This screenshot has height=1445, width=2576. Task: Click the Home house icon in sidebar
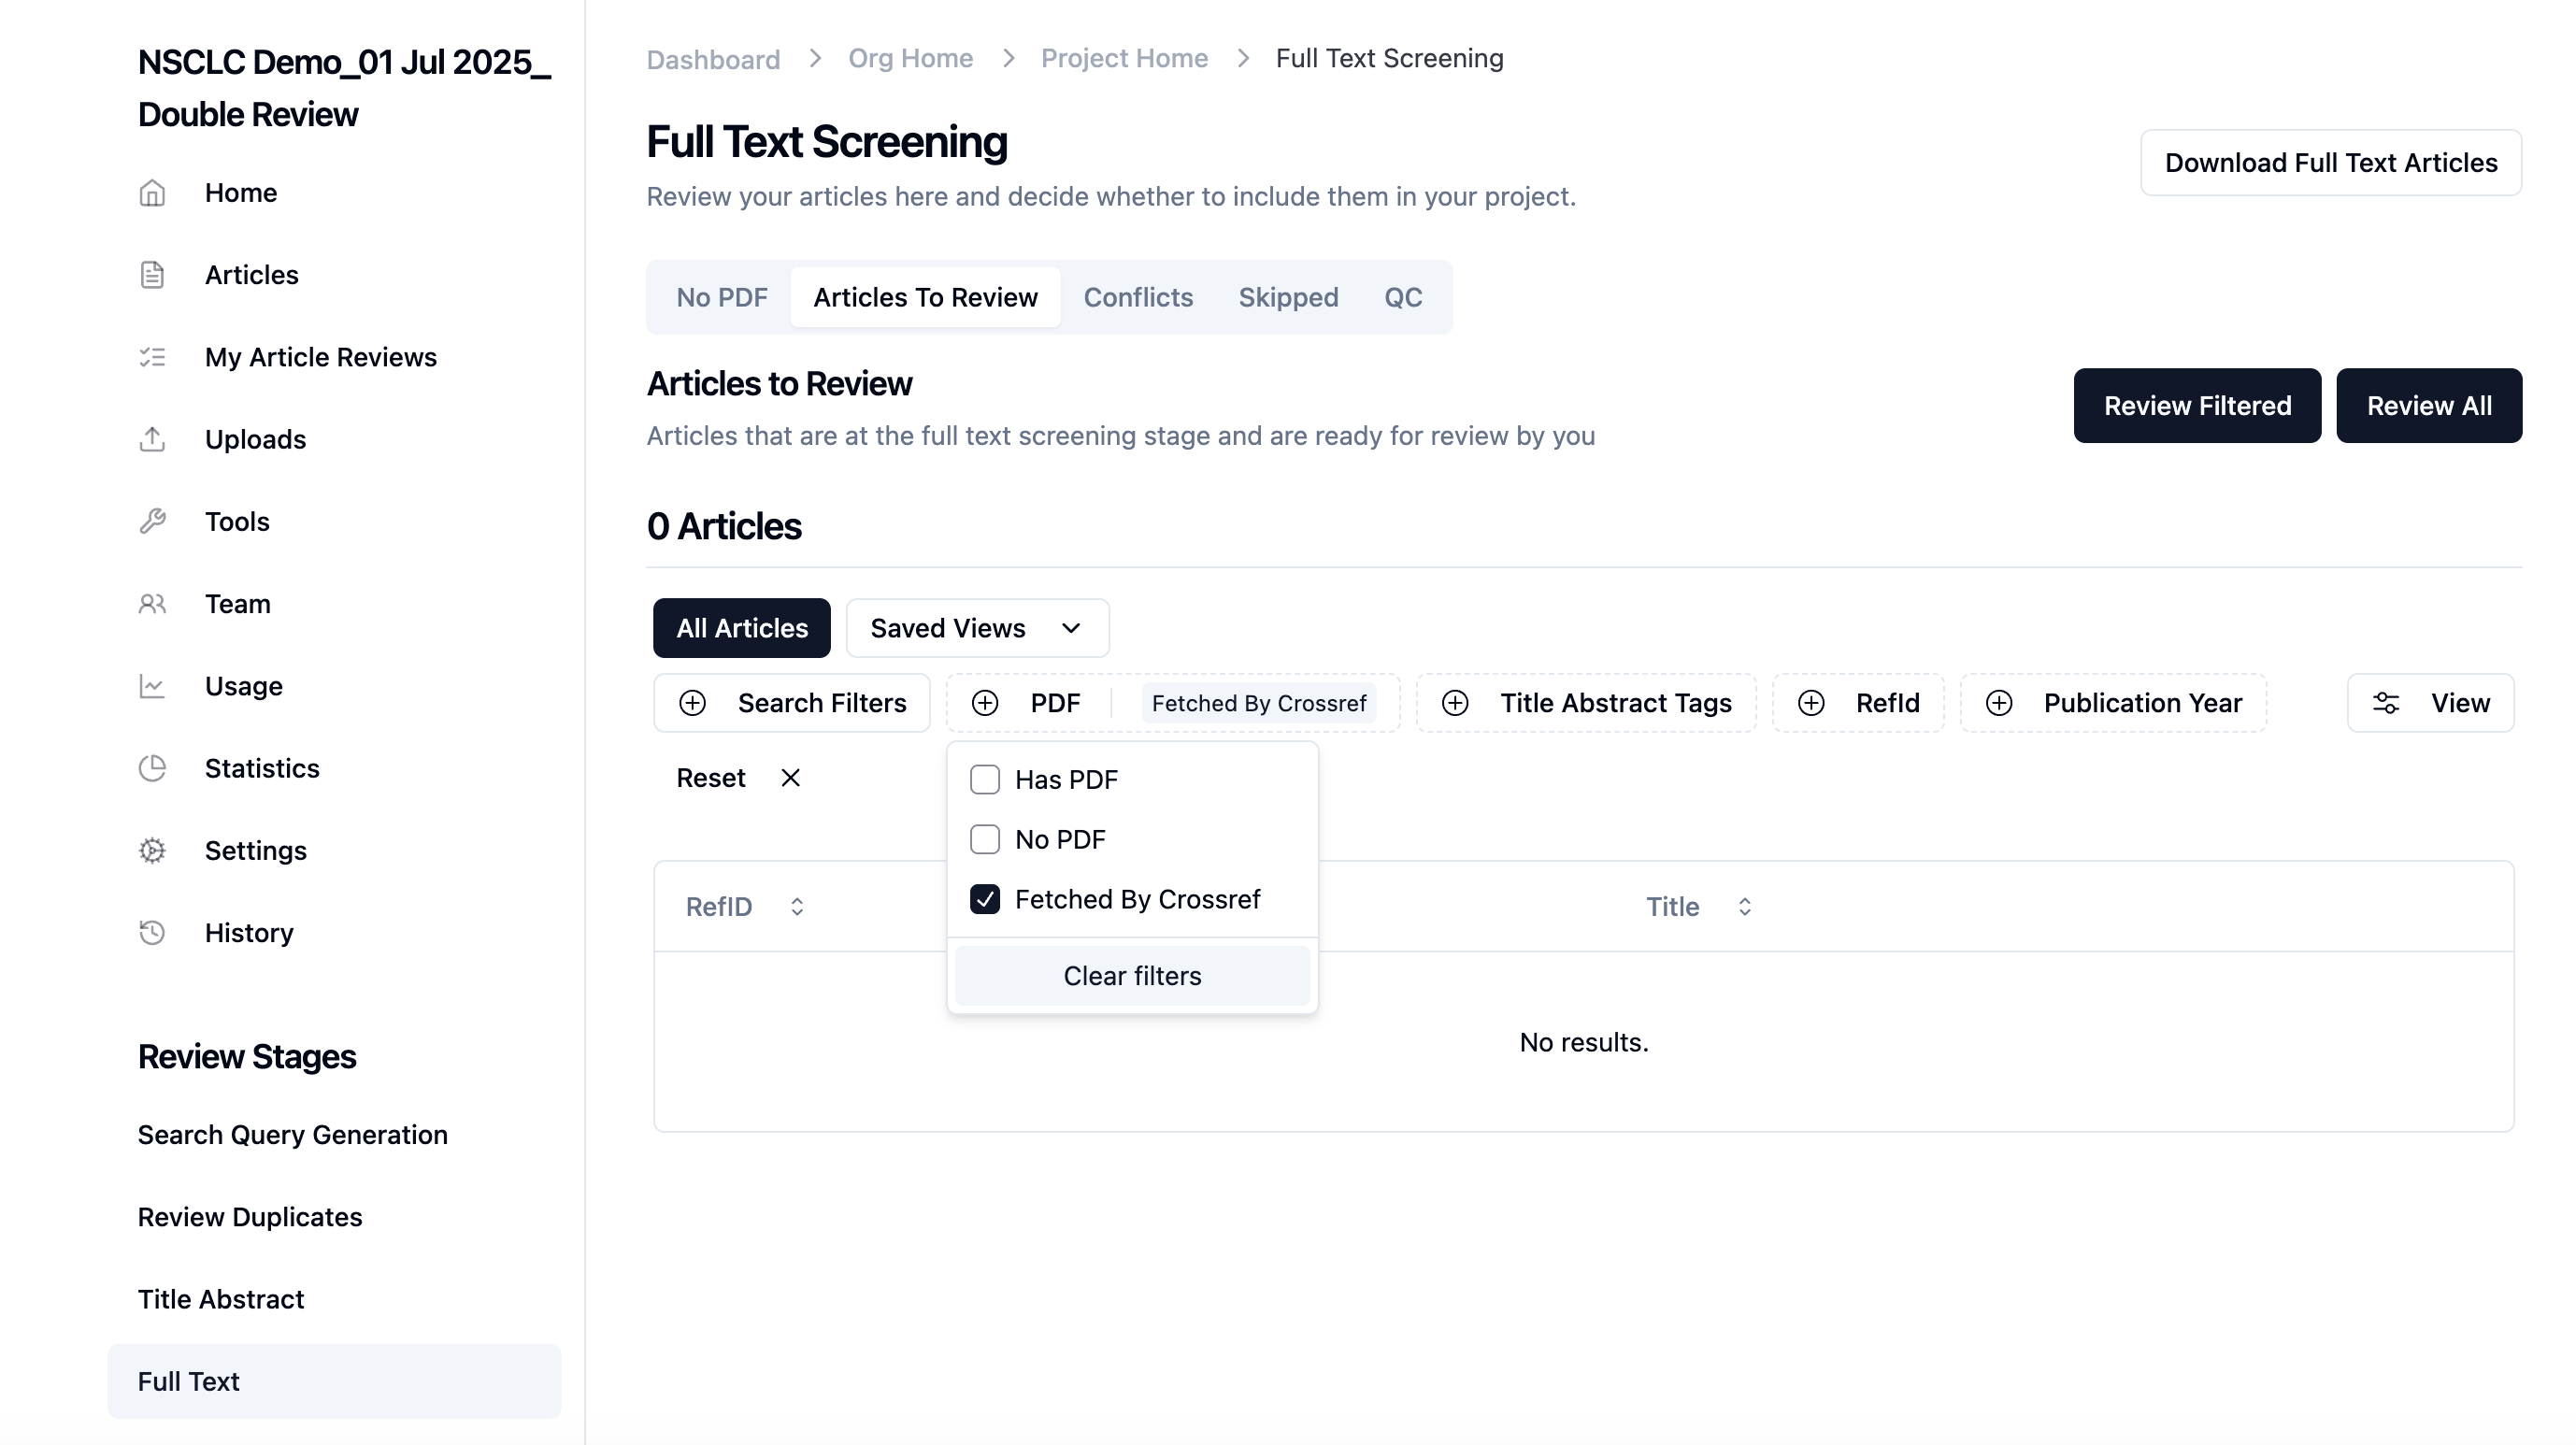(x=152, y=192)
